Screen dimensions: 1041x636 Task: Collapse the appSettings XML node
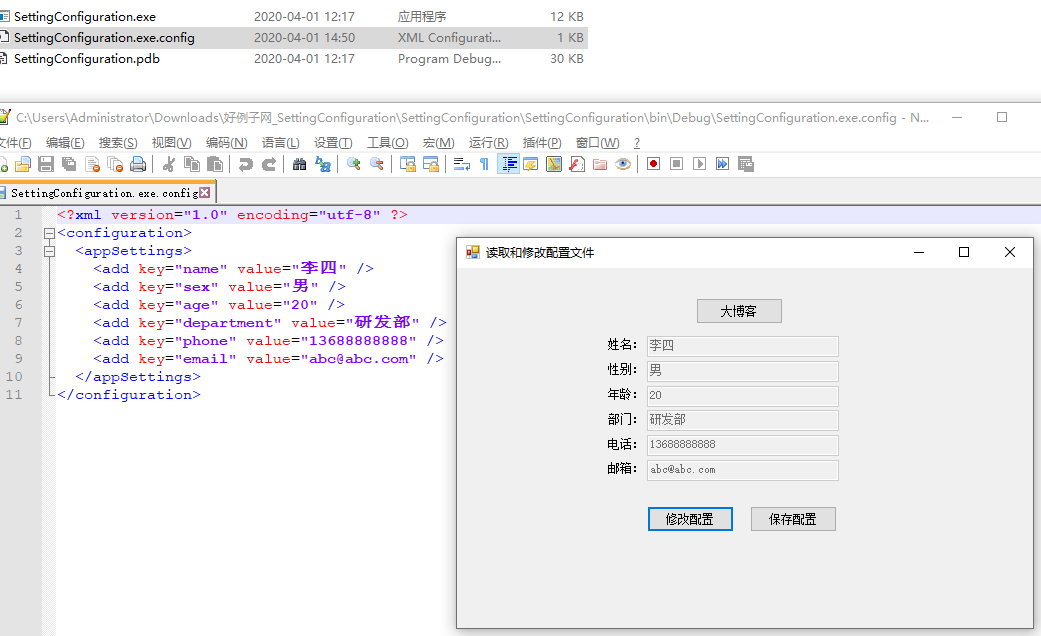(49, 251)
